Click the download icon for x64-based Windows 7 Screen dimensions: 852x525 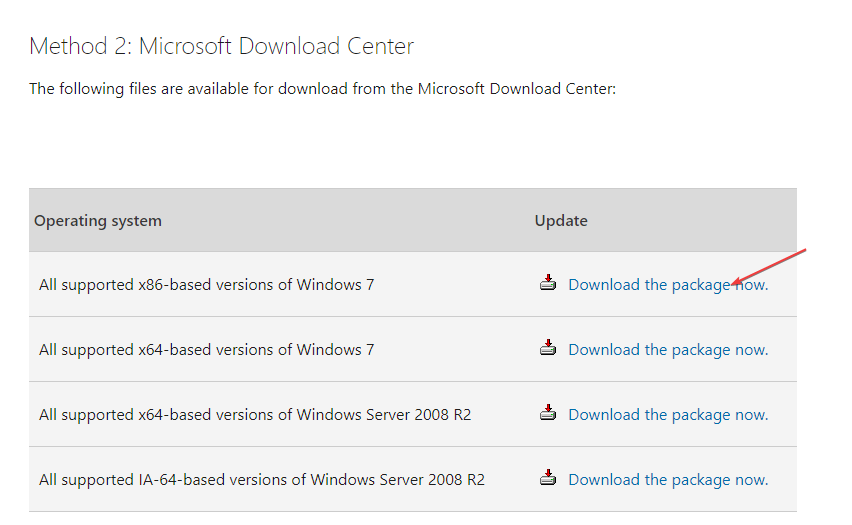[548, 347]
